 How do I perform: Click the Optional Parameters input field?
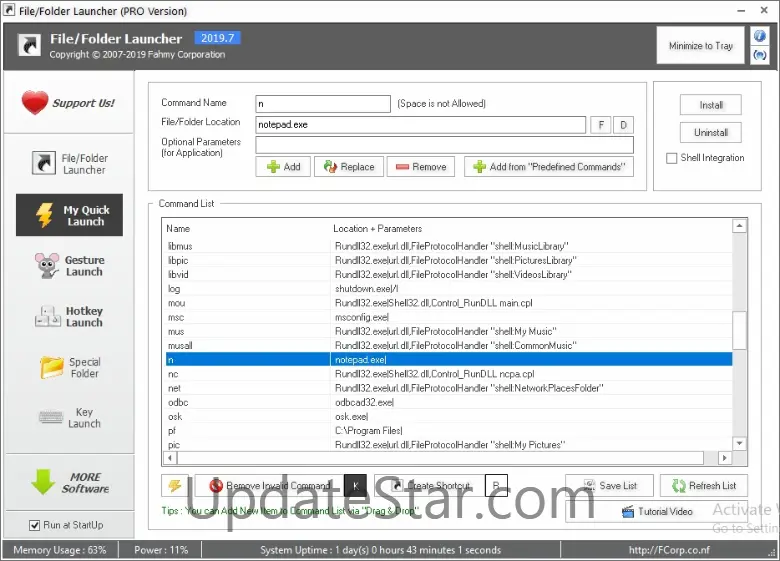pyautogui.click(x=444, y=145)
